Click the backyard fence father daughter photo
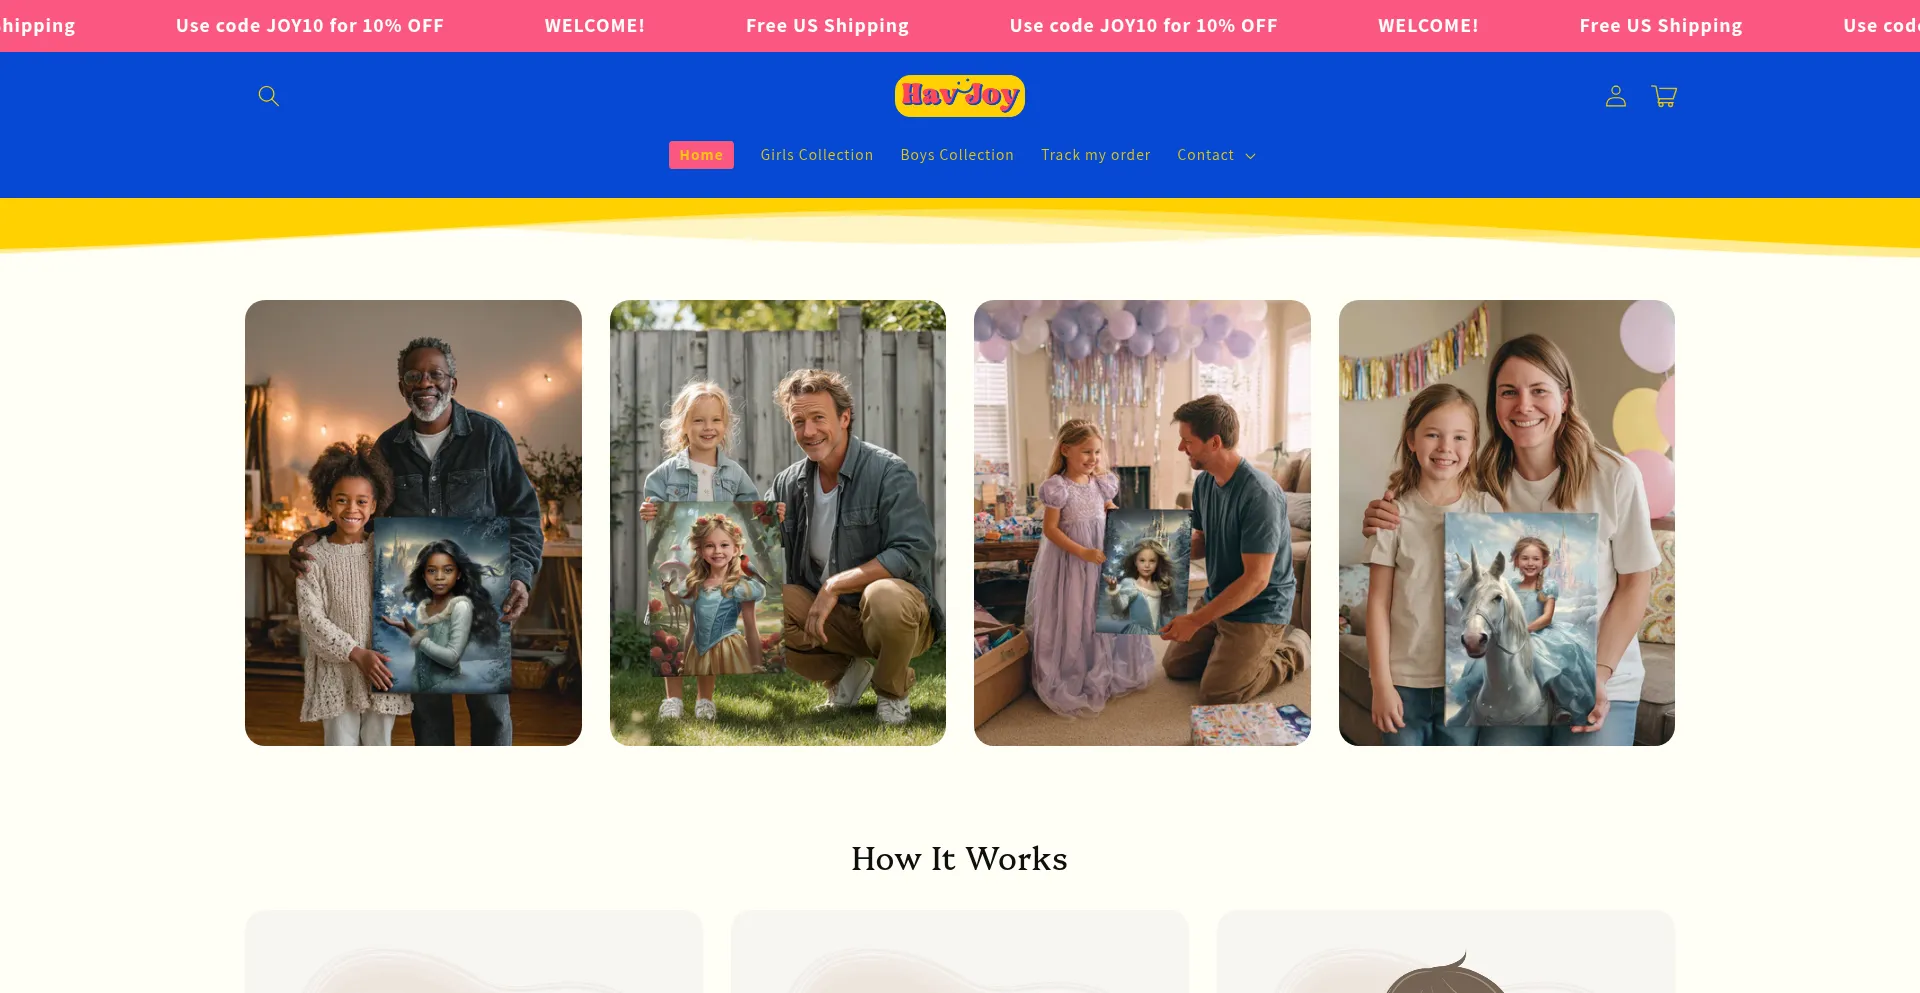Image resolution: width=1920 pixels, height=993 pixels. 778,523
